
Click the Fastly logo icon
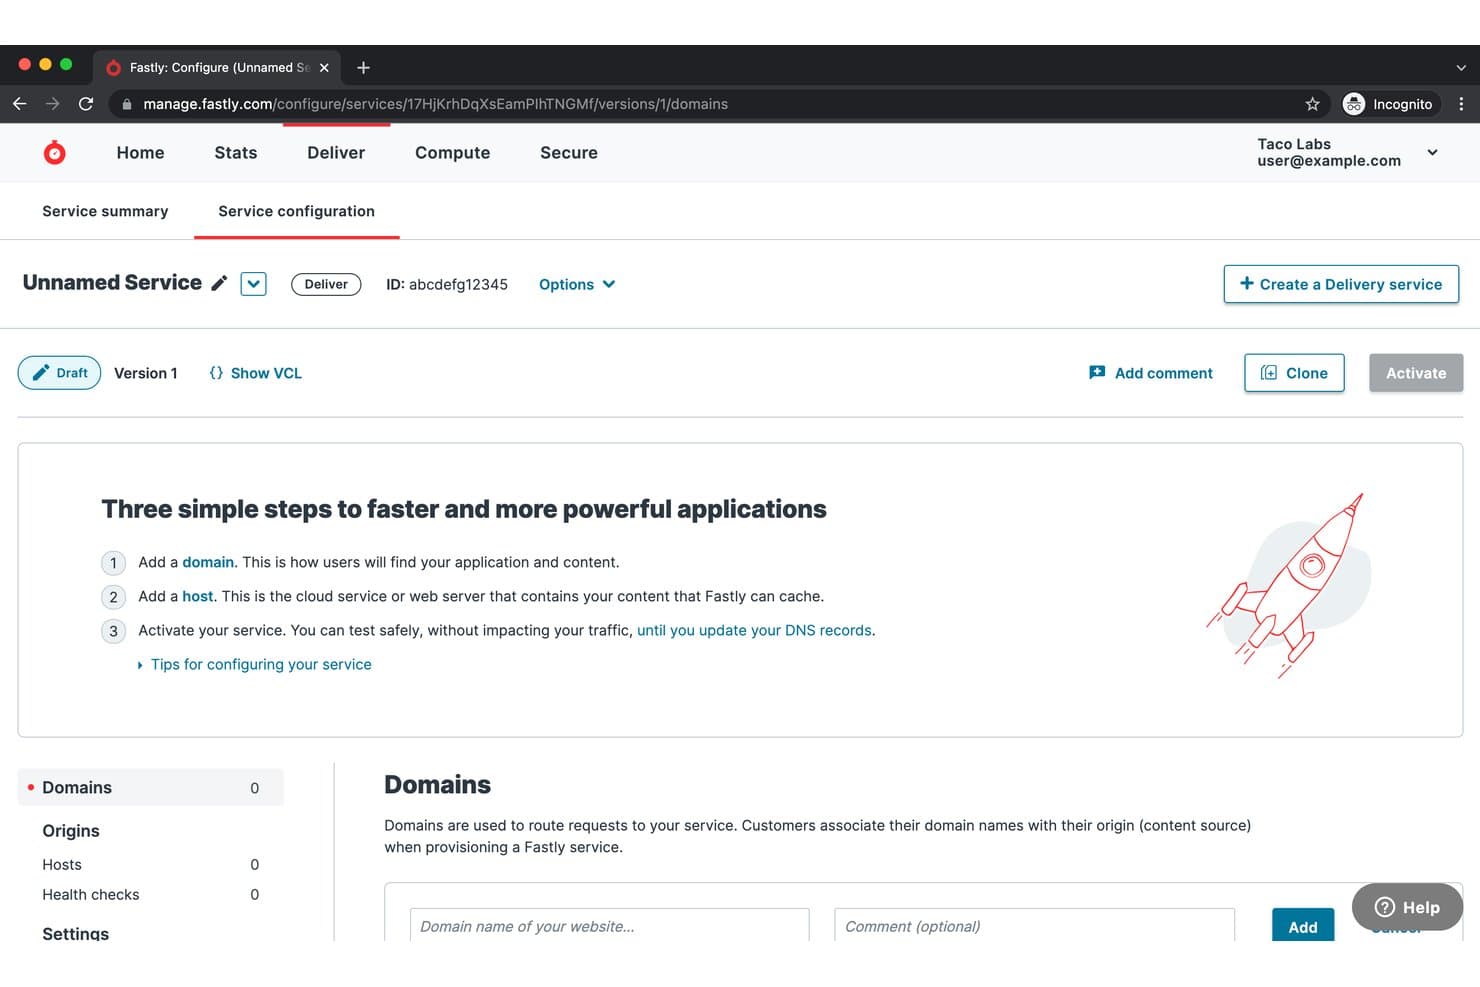55,152
